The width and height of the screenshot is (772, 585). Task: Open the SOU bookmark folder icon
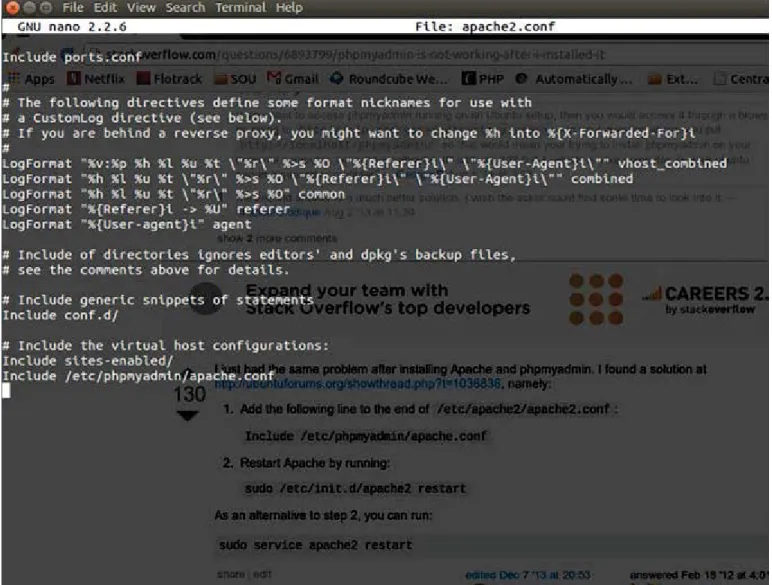point(221,79)
